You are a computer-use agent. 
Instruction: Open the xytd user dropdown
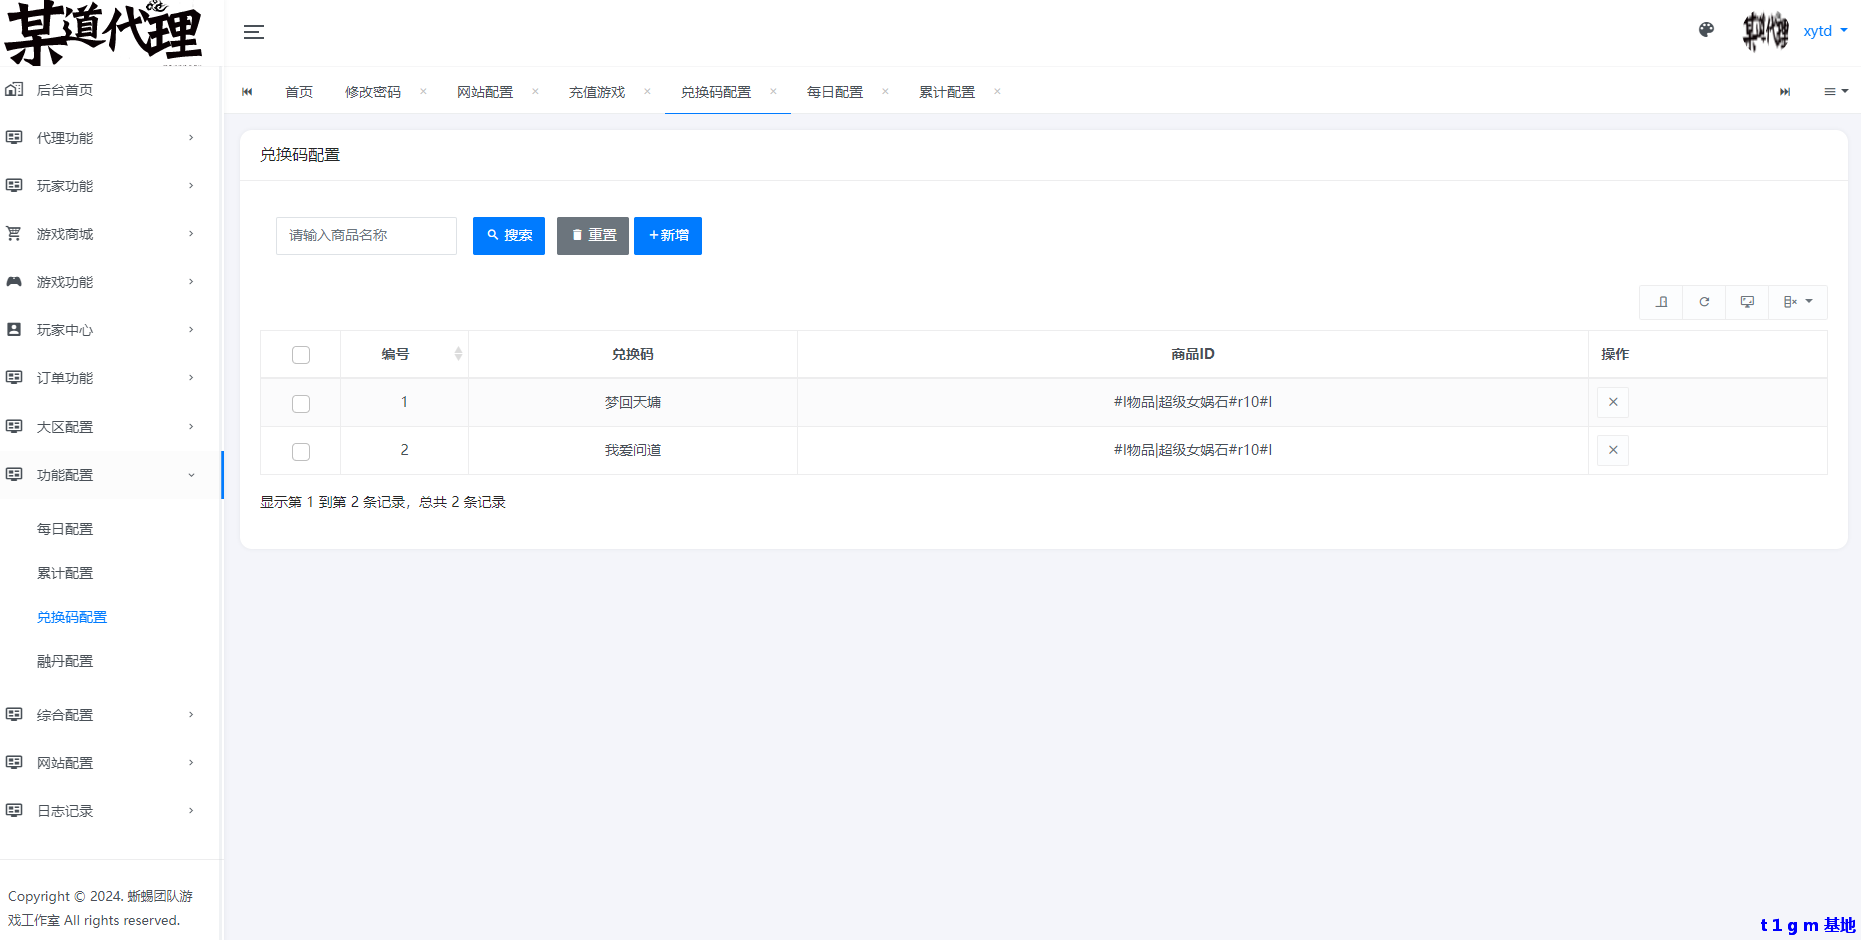coord(1824,31)
